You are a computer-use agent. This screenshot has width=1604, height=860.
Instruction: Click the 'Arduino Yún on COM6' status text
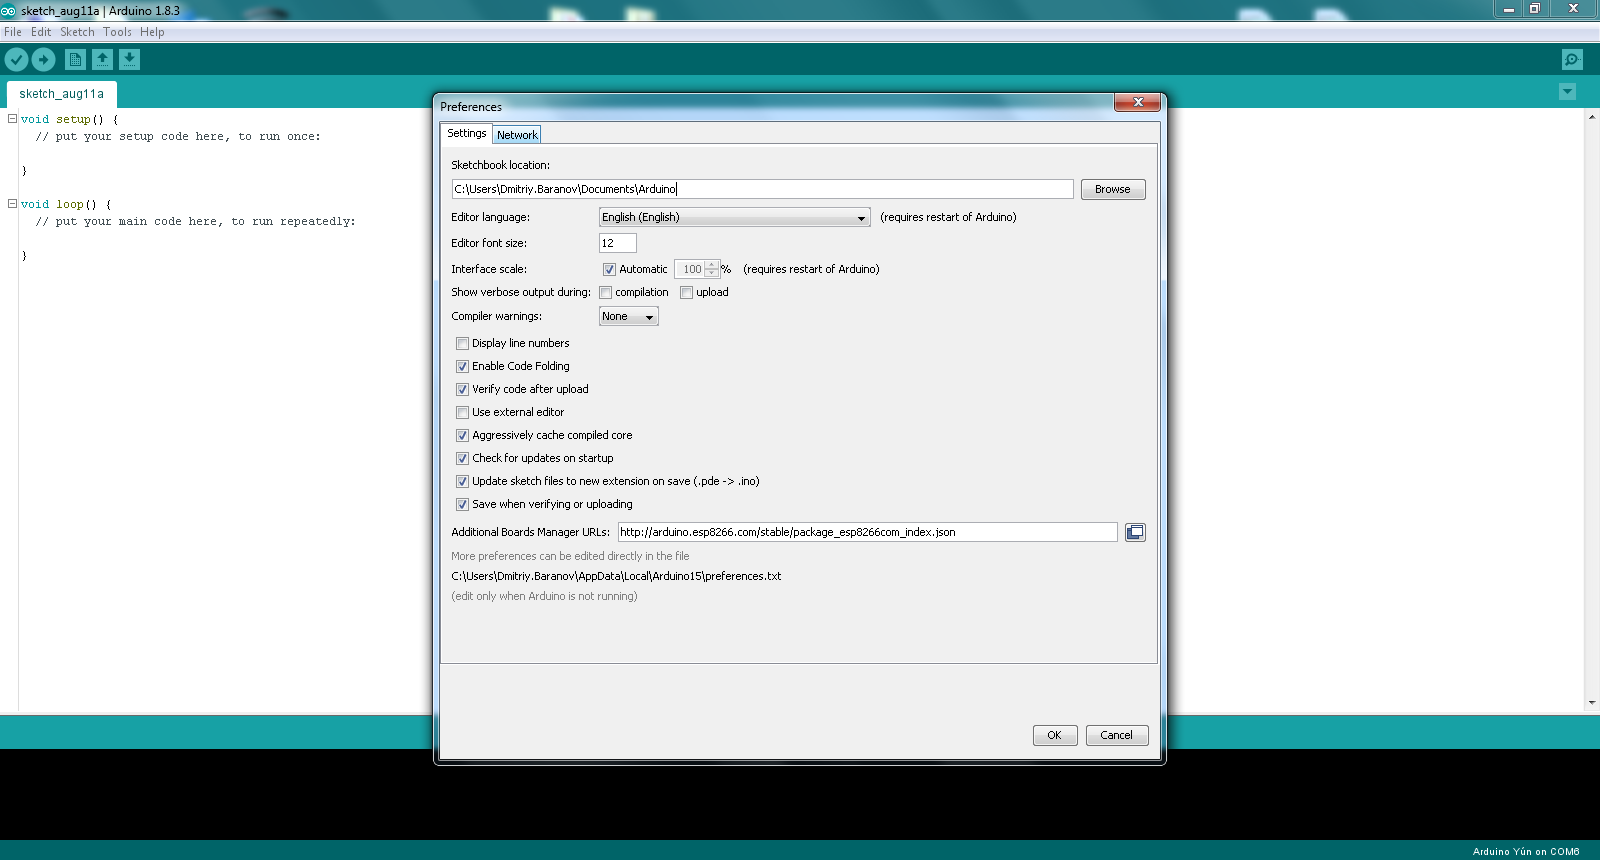tap(1526, 852)
